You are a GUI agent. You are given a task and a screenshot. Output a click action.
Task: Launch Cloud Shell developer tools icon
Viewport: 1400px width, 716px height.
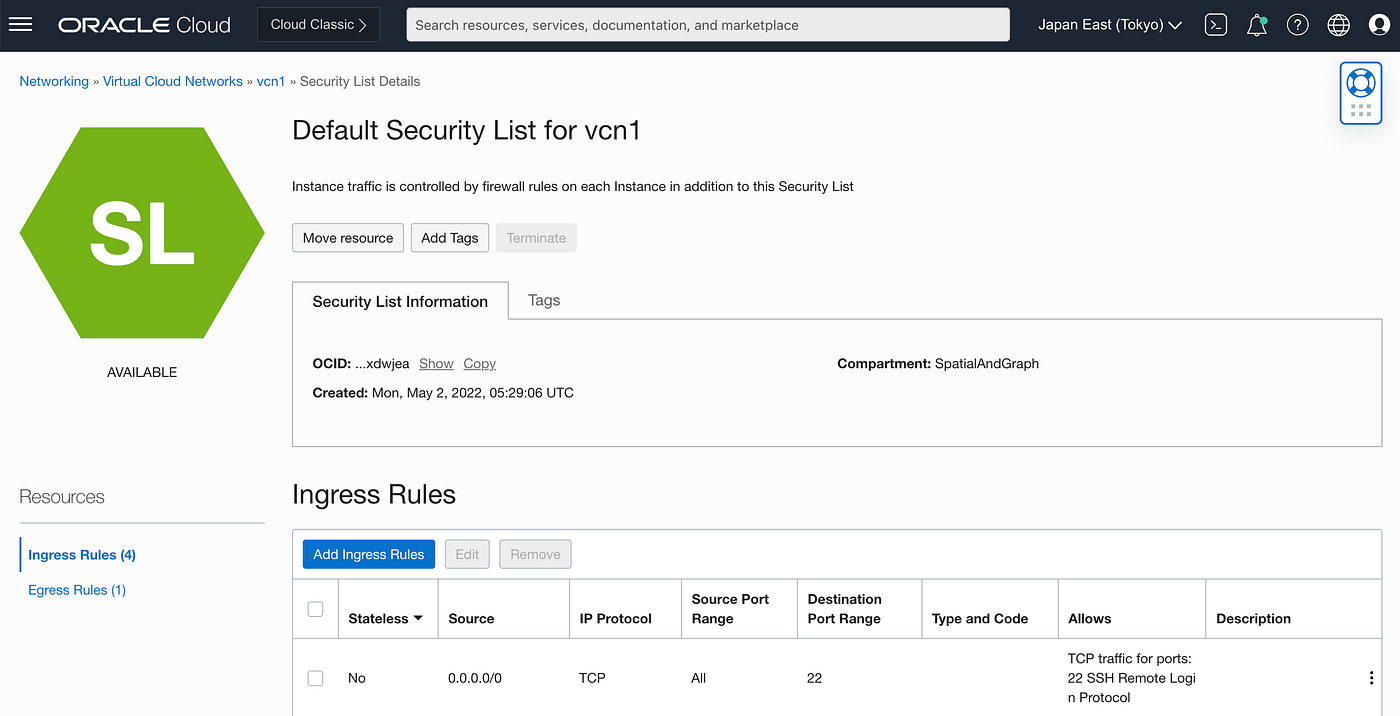(x=1216, y=25)
